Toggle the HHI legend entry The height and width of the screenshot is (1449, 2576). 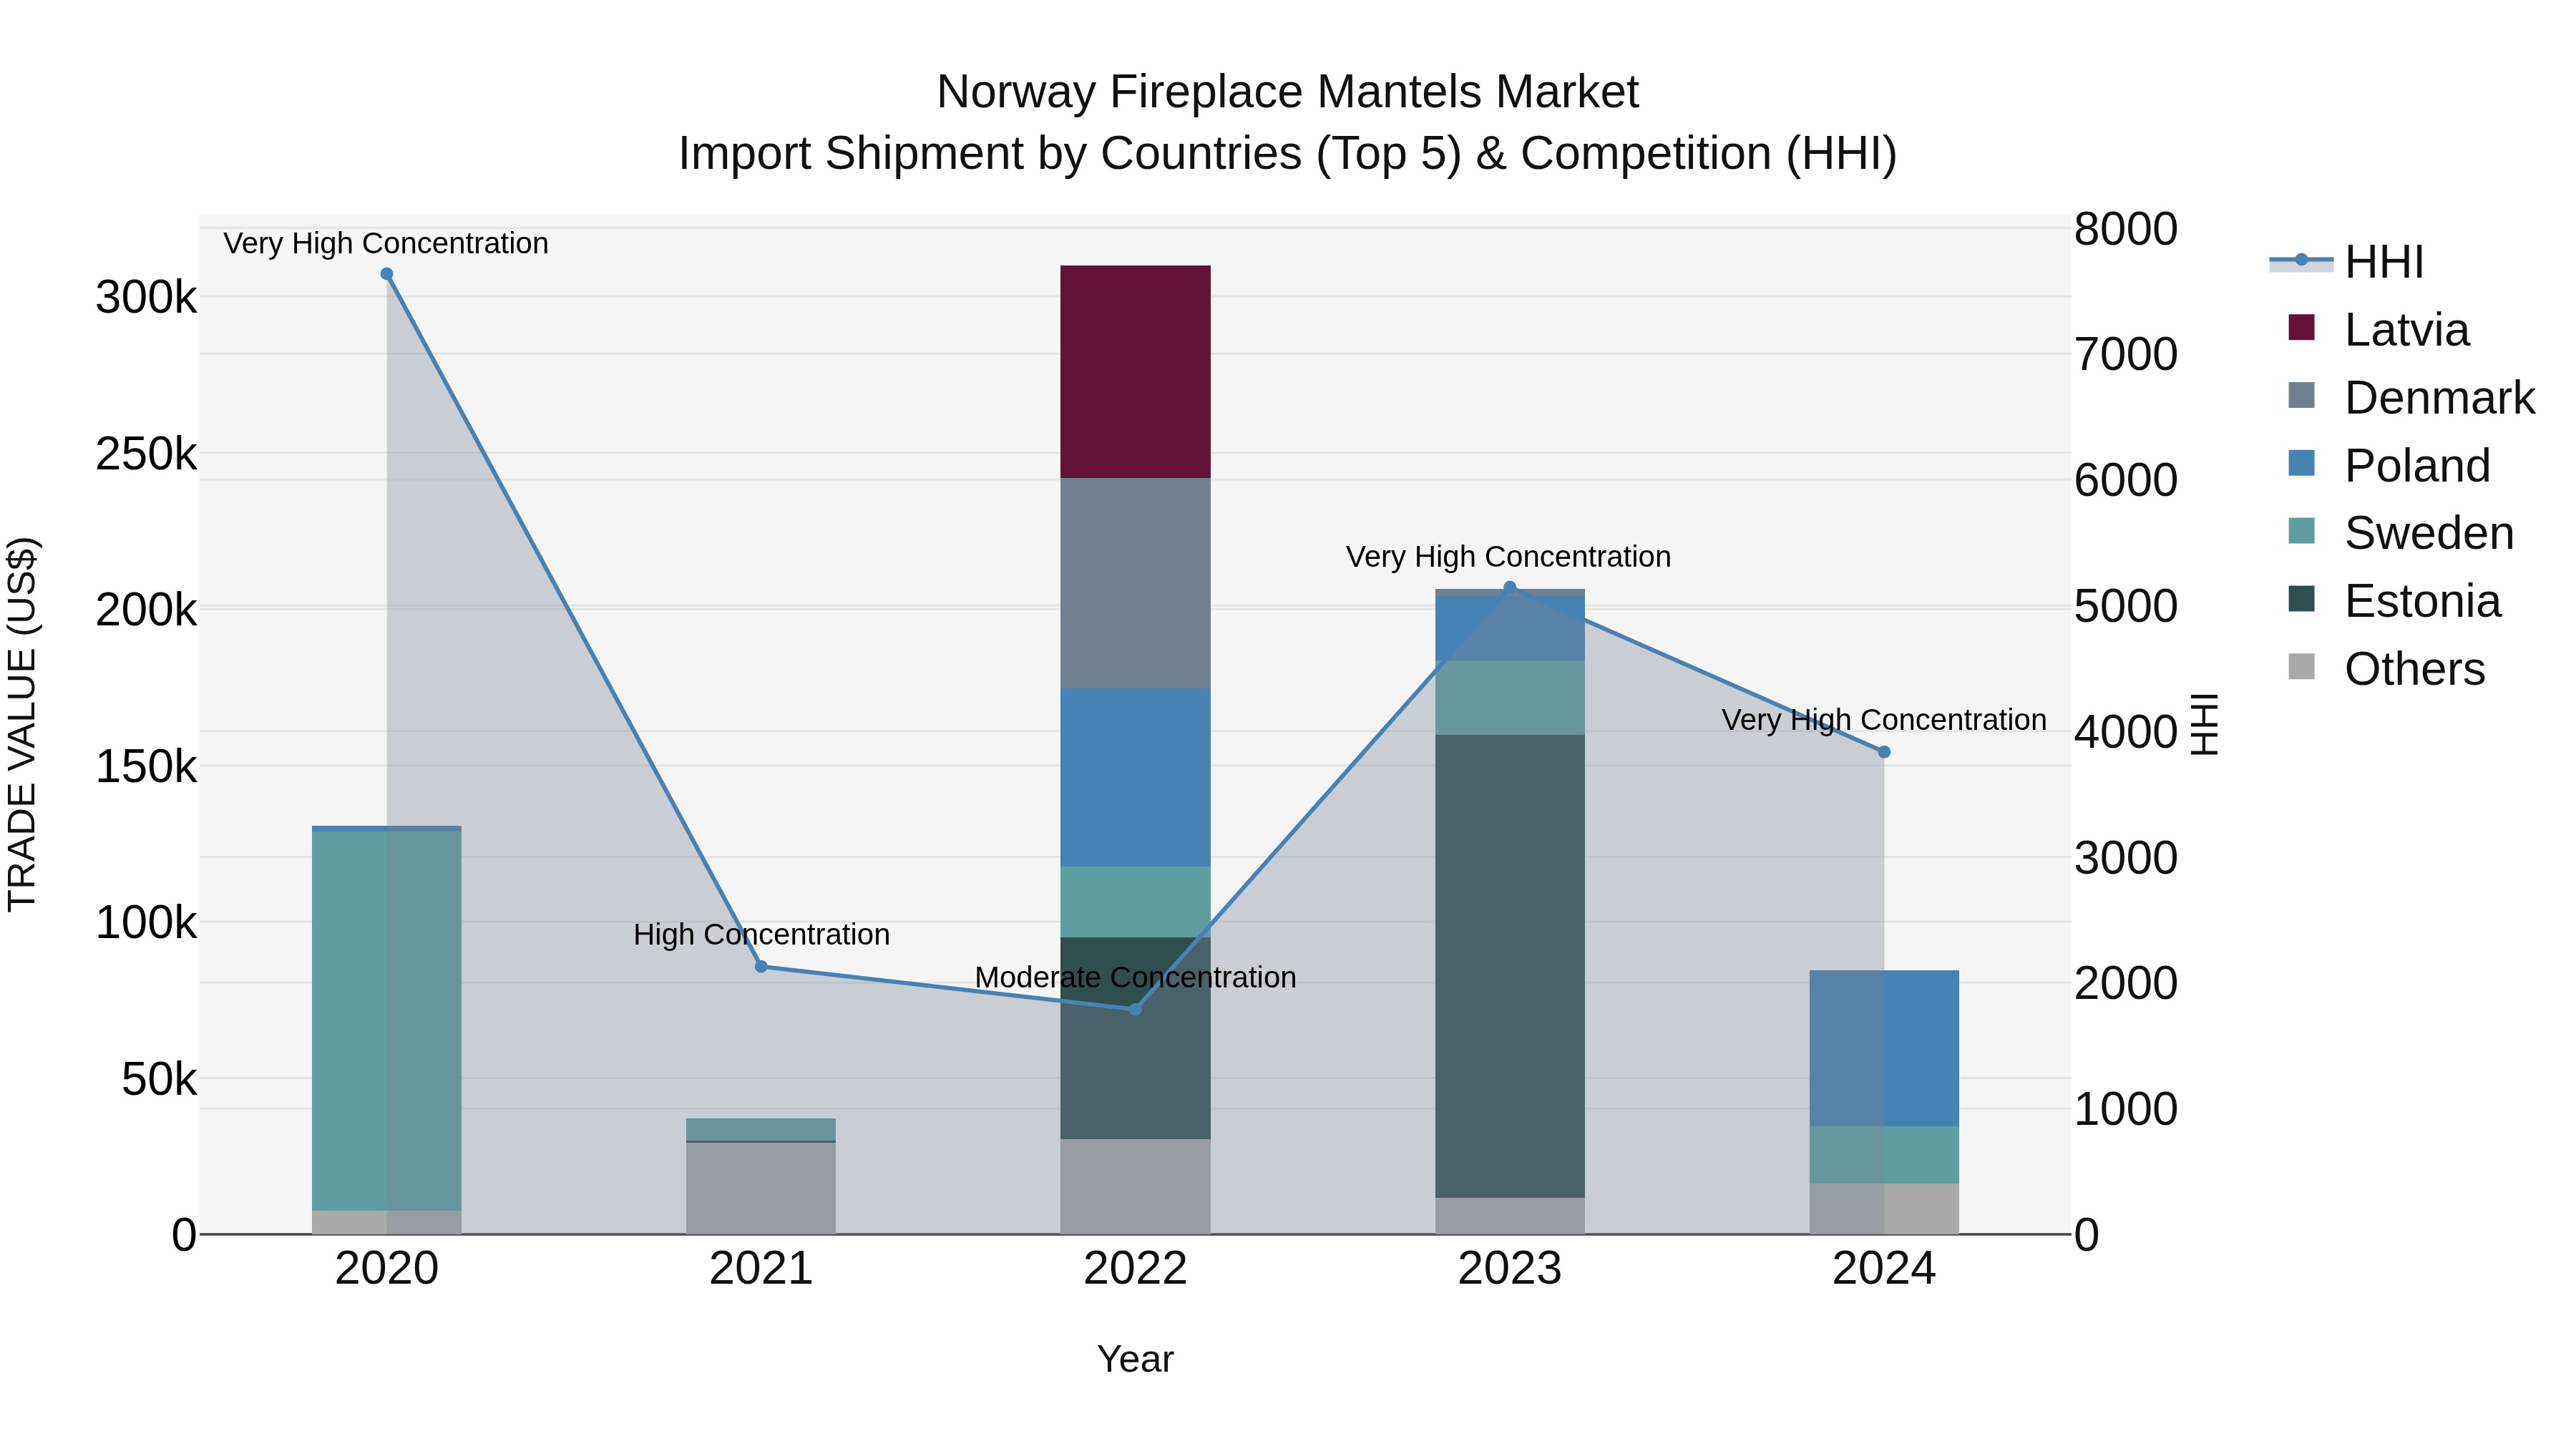pyautogui.click(x=2346, y=262)
